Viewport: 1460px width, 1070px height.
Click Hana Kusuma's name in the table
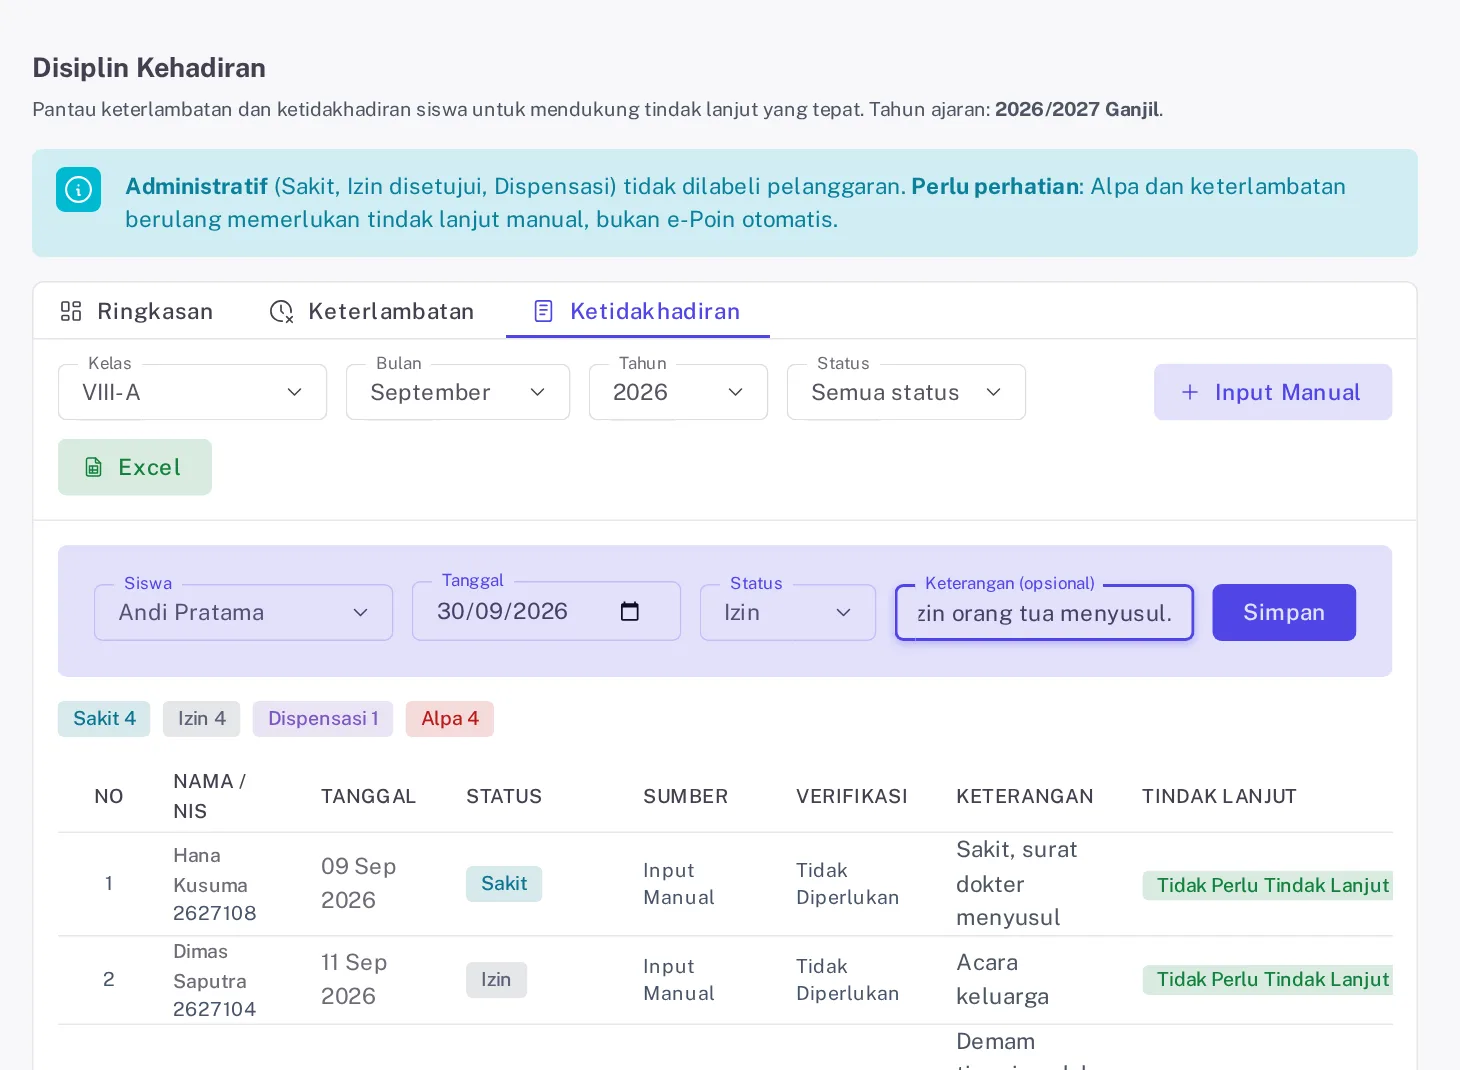click(210, 870)
